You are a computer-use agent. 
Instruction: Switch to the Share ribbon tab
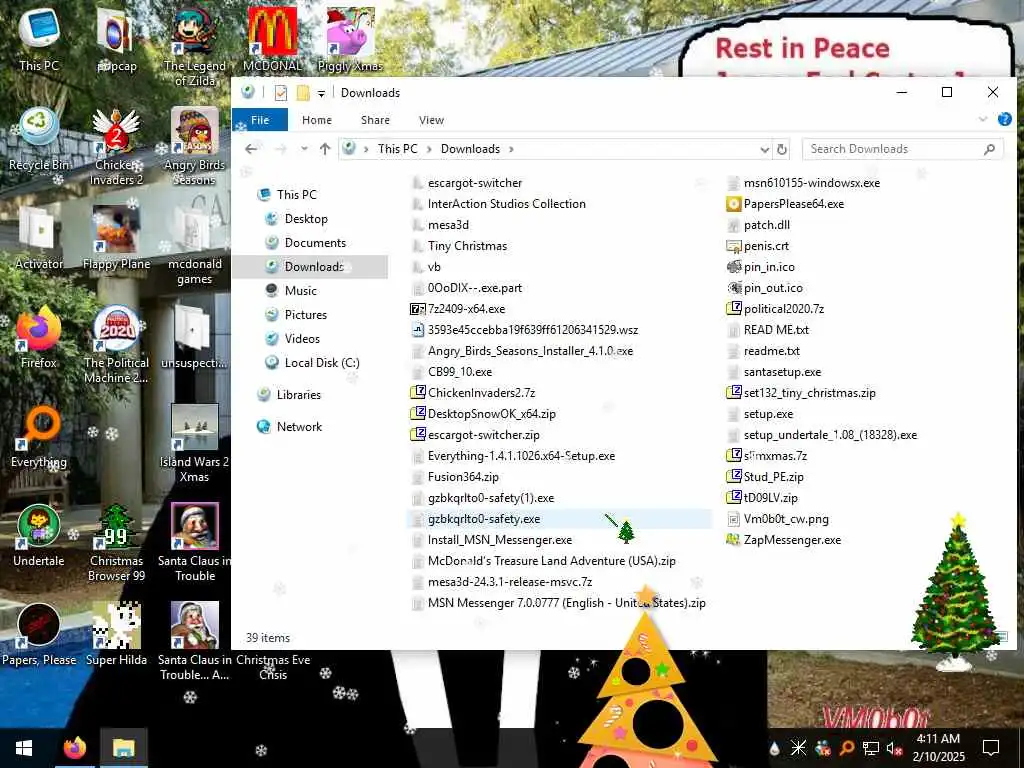click(375, 120)
